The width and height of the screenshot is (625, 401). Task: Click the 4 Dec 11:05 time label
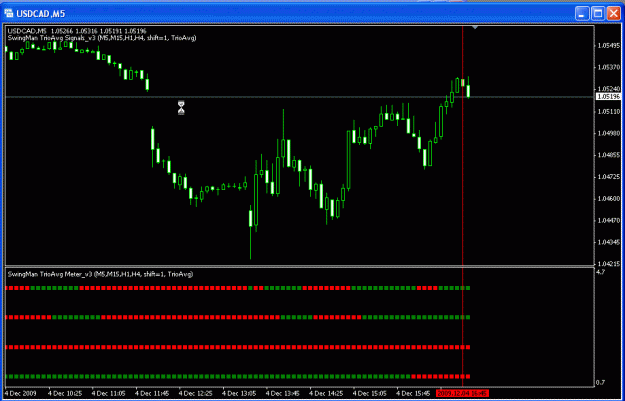(109, 393)
